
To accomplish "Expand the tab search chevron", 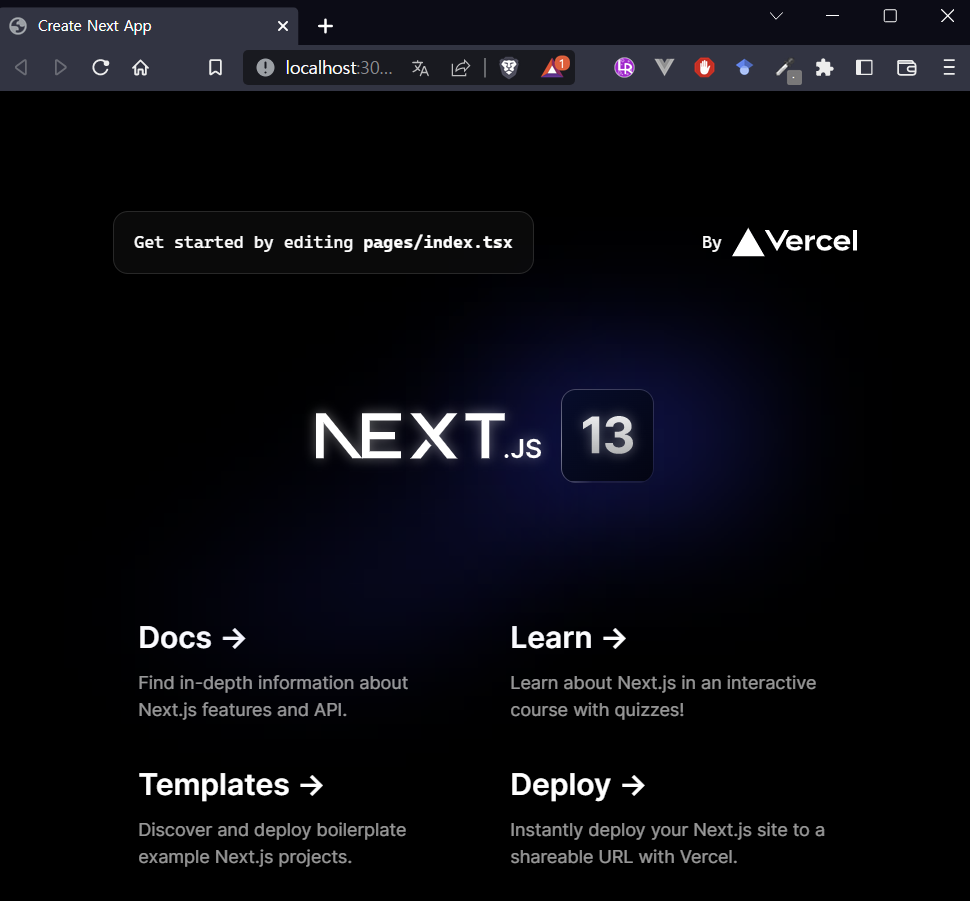I will point(776,16).
